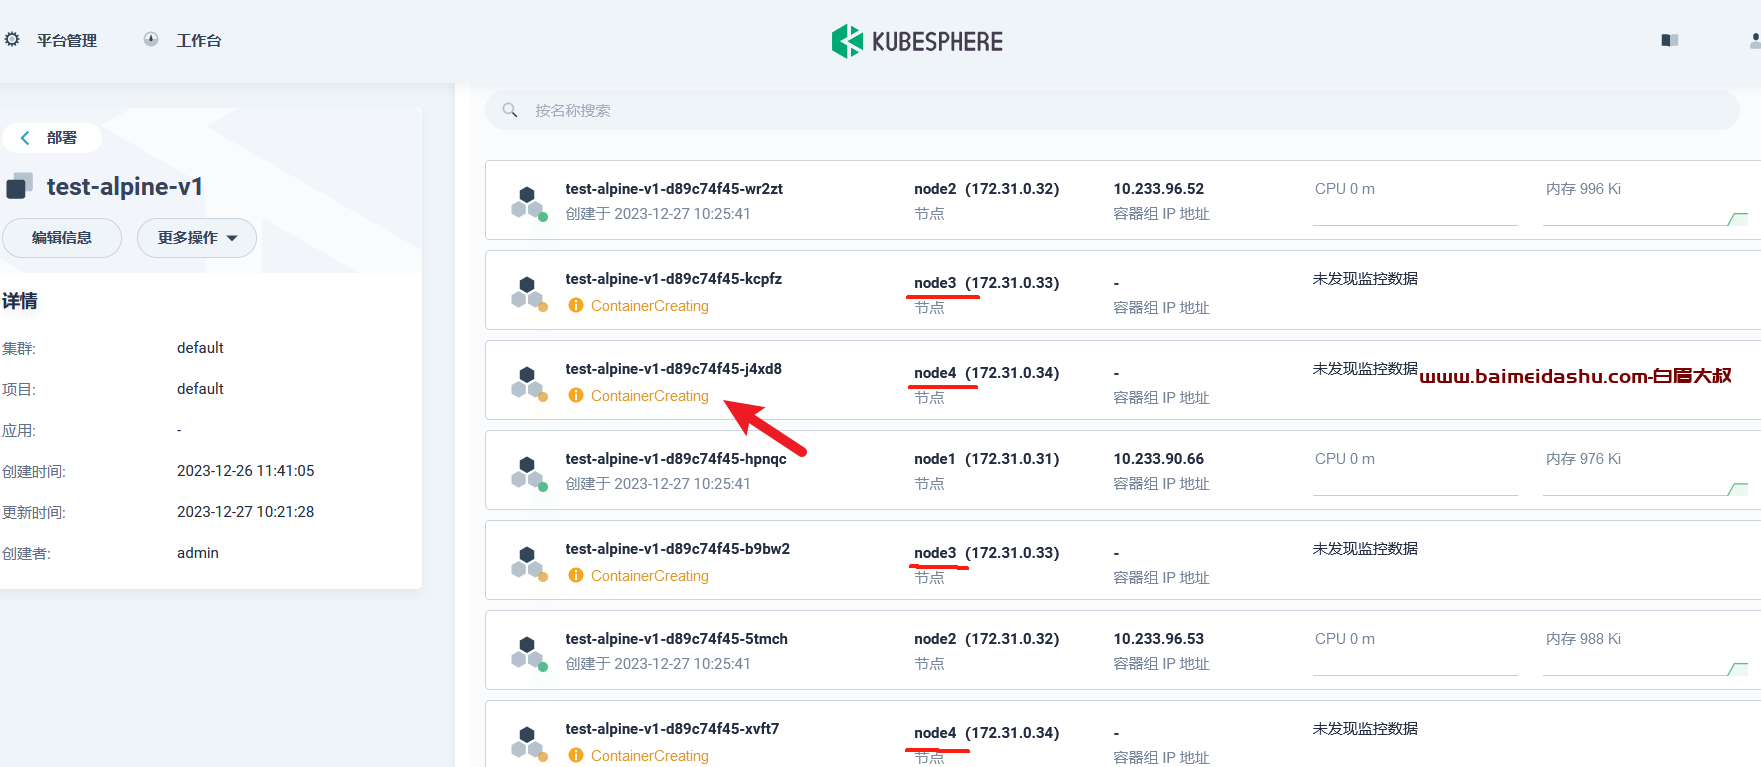
Task: Click warning icon beside j4xd8 ContainerCreating
Action: pos(576,396)
